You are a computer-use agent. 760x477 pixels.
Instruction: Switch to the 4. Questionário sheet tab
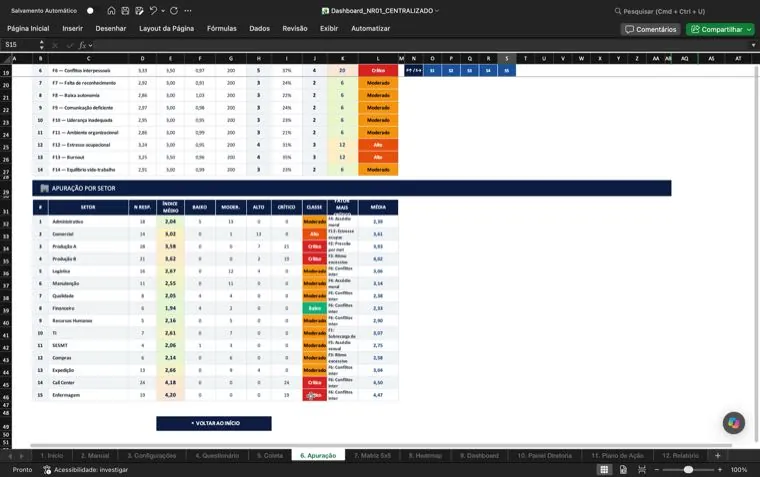point(217,456)
